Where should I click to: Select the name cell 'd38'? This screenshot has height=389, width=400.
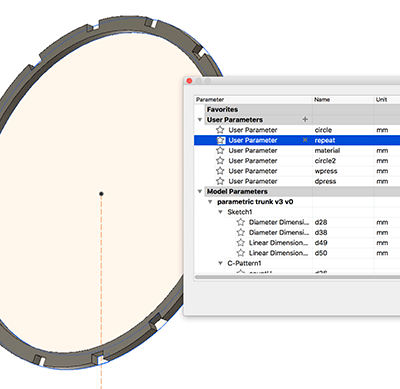point(321,233)
